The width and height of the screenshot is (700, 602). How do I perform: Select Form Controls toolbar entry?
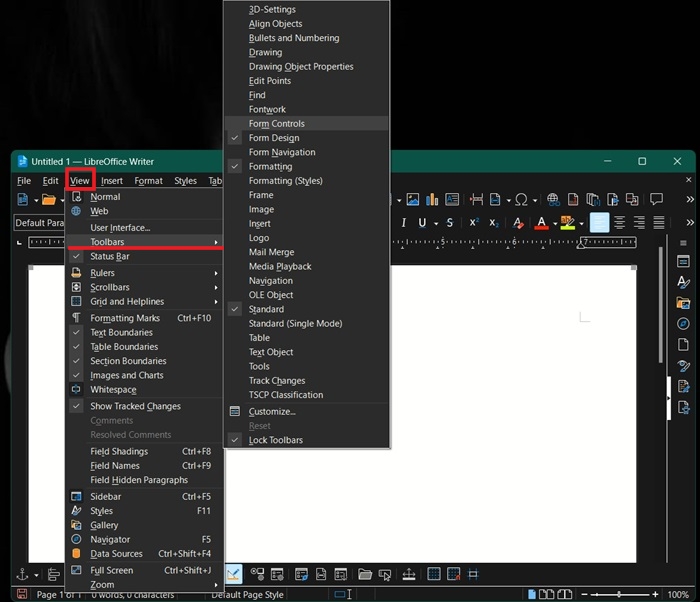tap(306, 124)
